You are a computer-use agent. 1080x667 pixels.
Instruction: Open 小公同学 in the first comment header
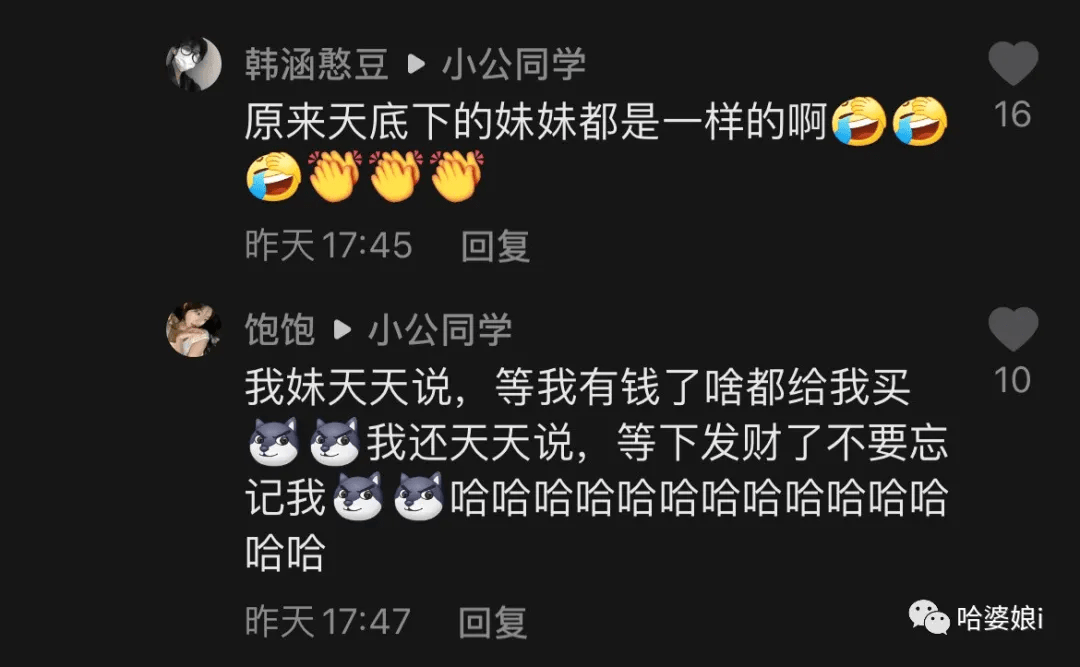point(514,64)
